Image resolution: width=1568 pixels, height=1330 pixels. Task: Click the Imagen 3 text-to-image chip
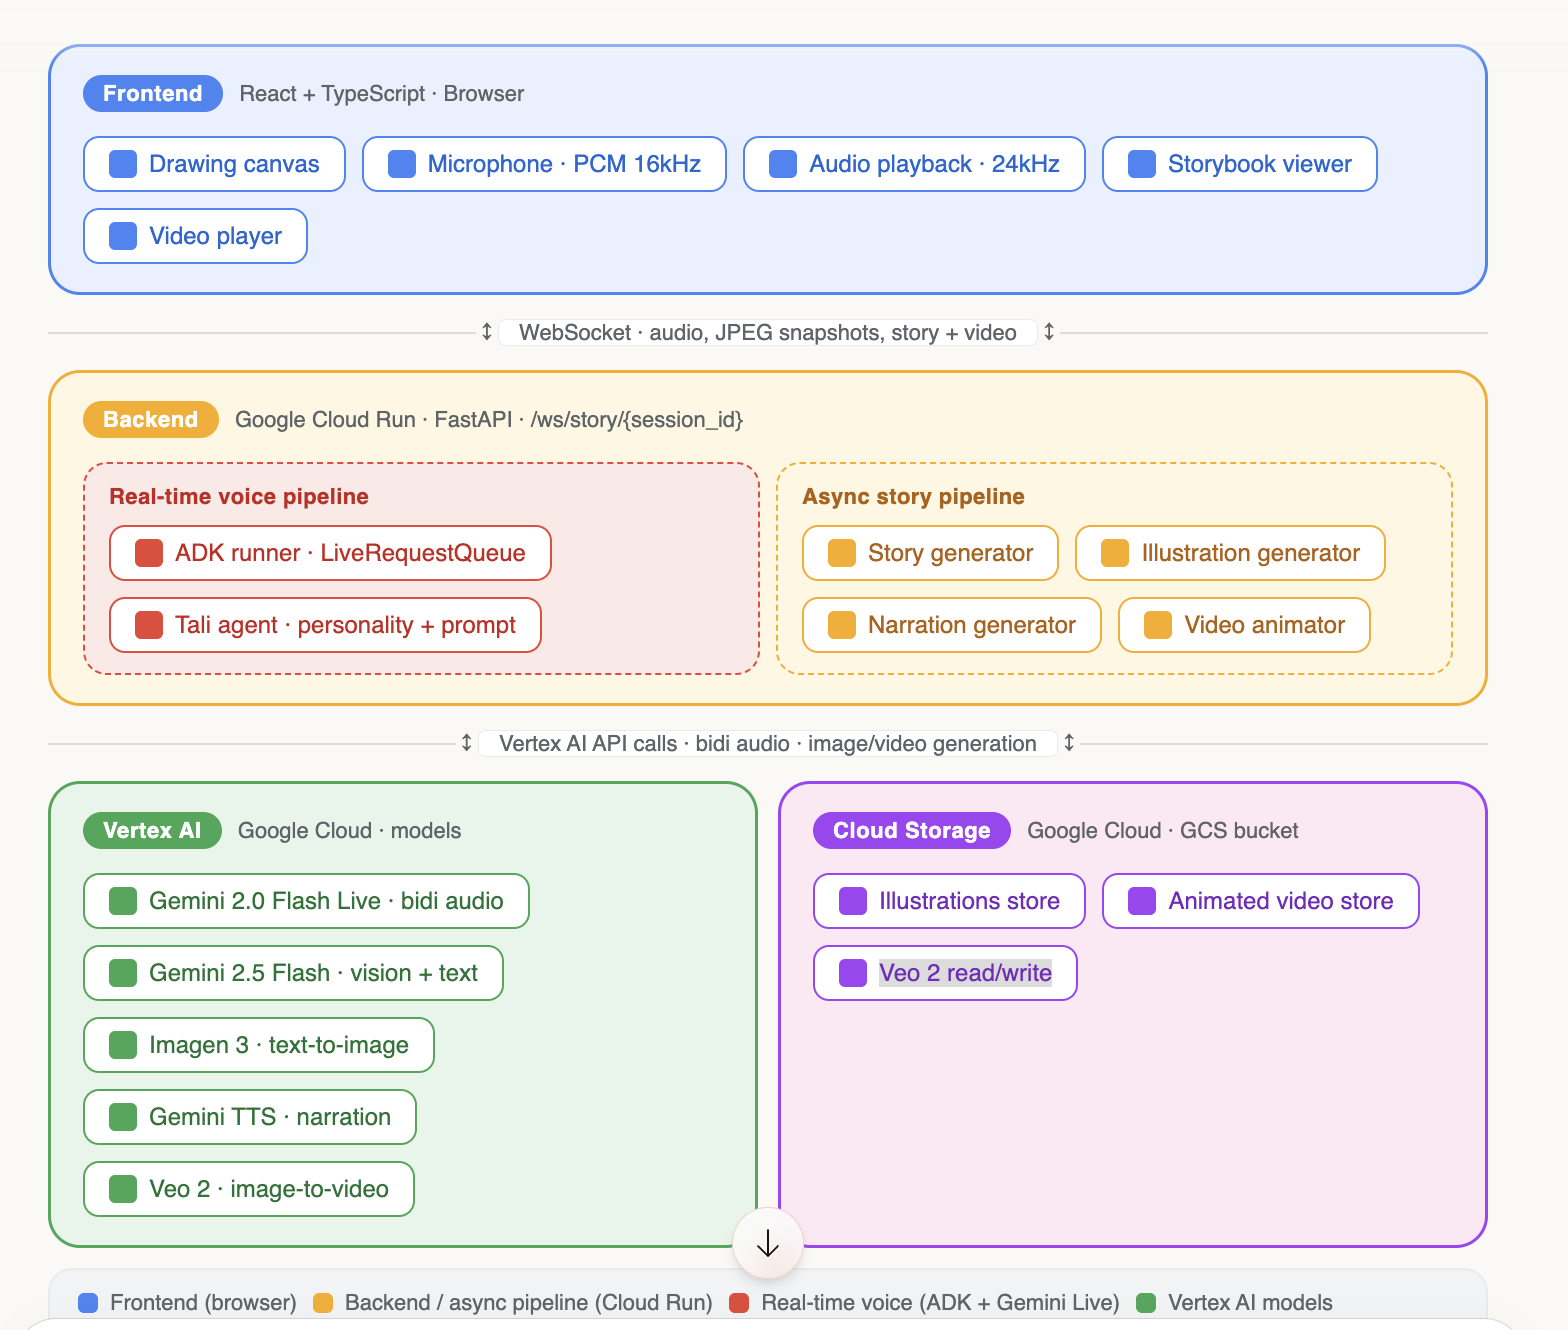point(259,1045)
